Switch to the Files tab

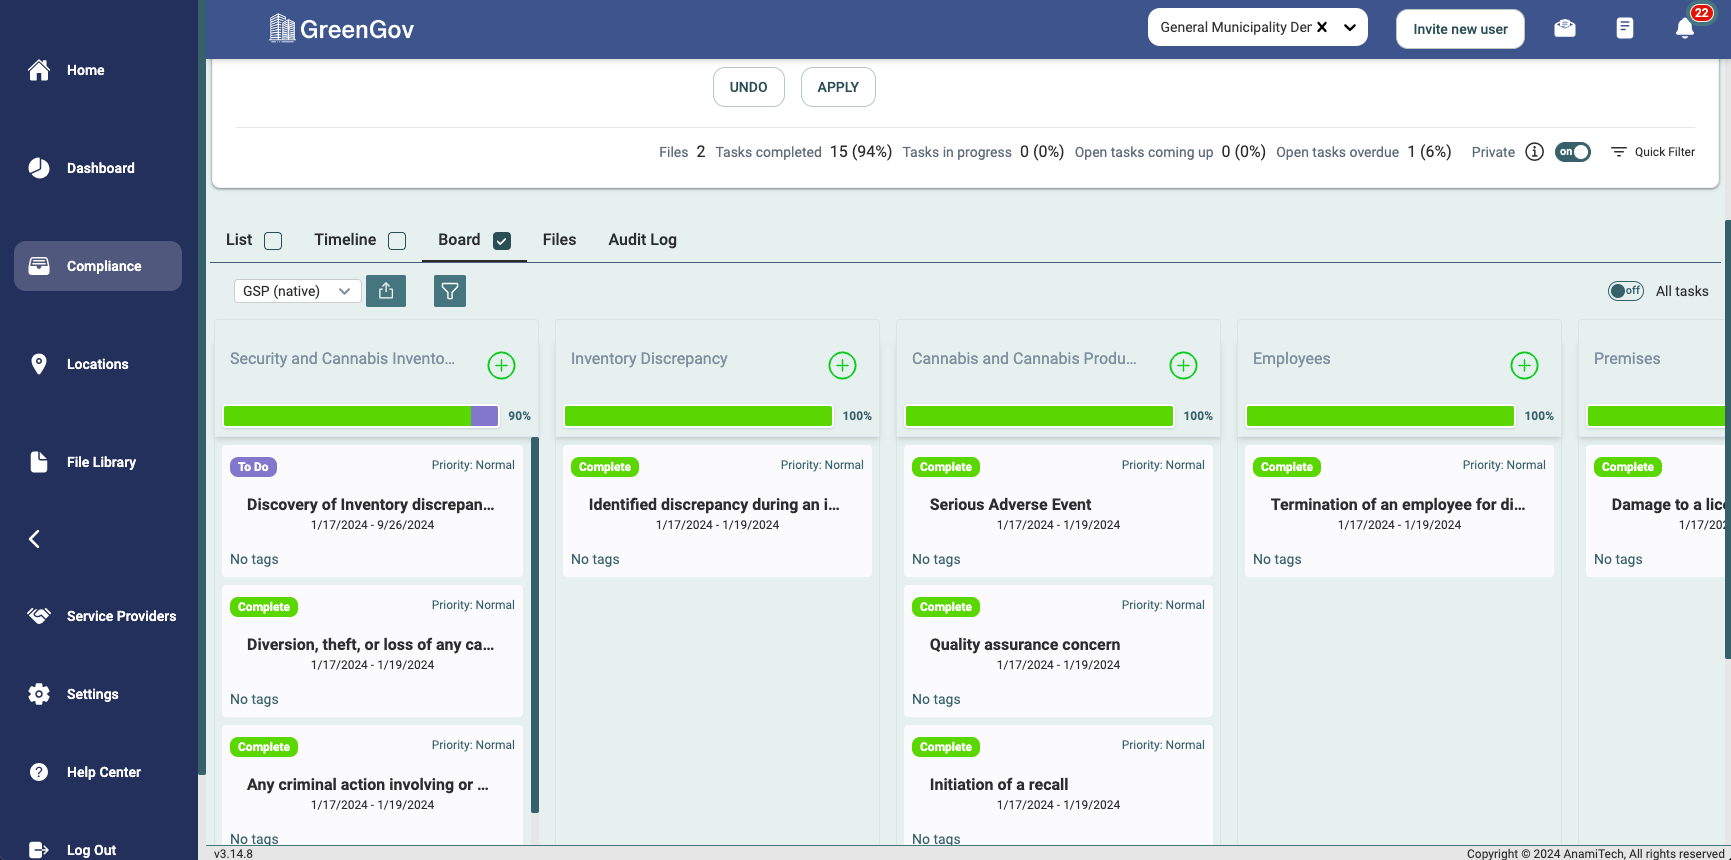[x=559, y=240]
